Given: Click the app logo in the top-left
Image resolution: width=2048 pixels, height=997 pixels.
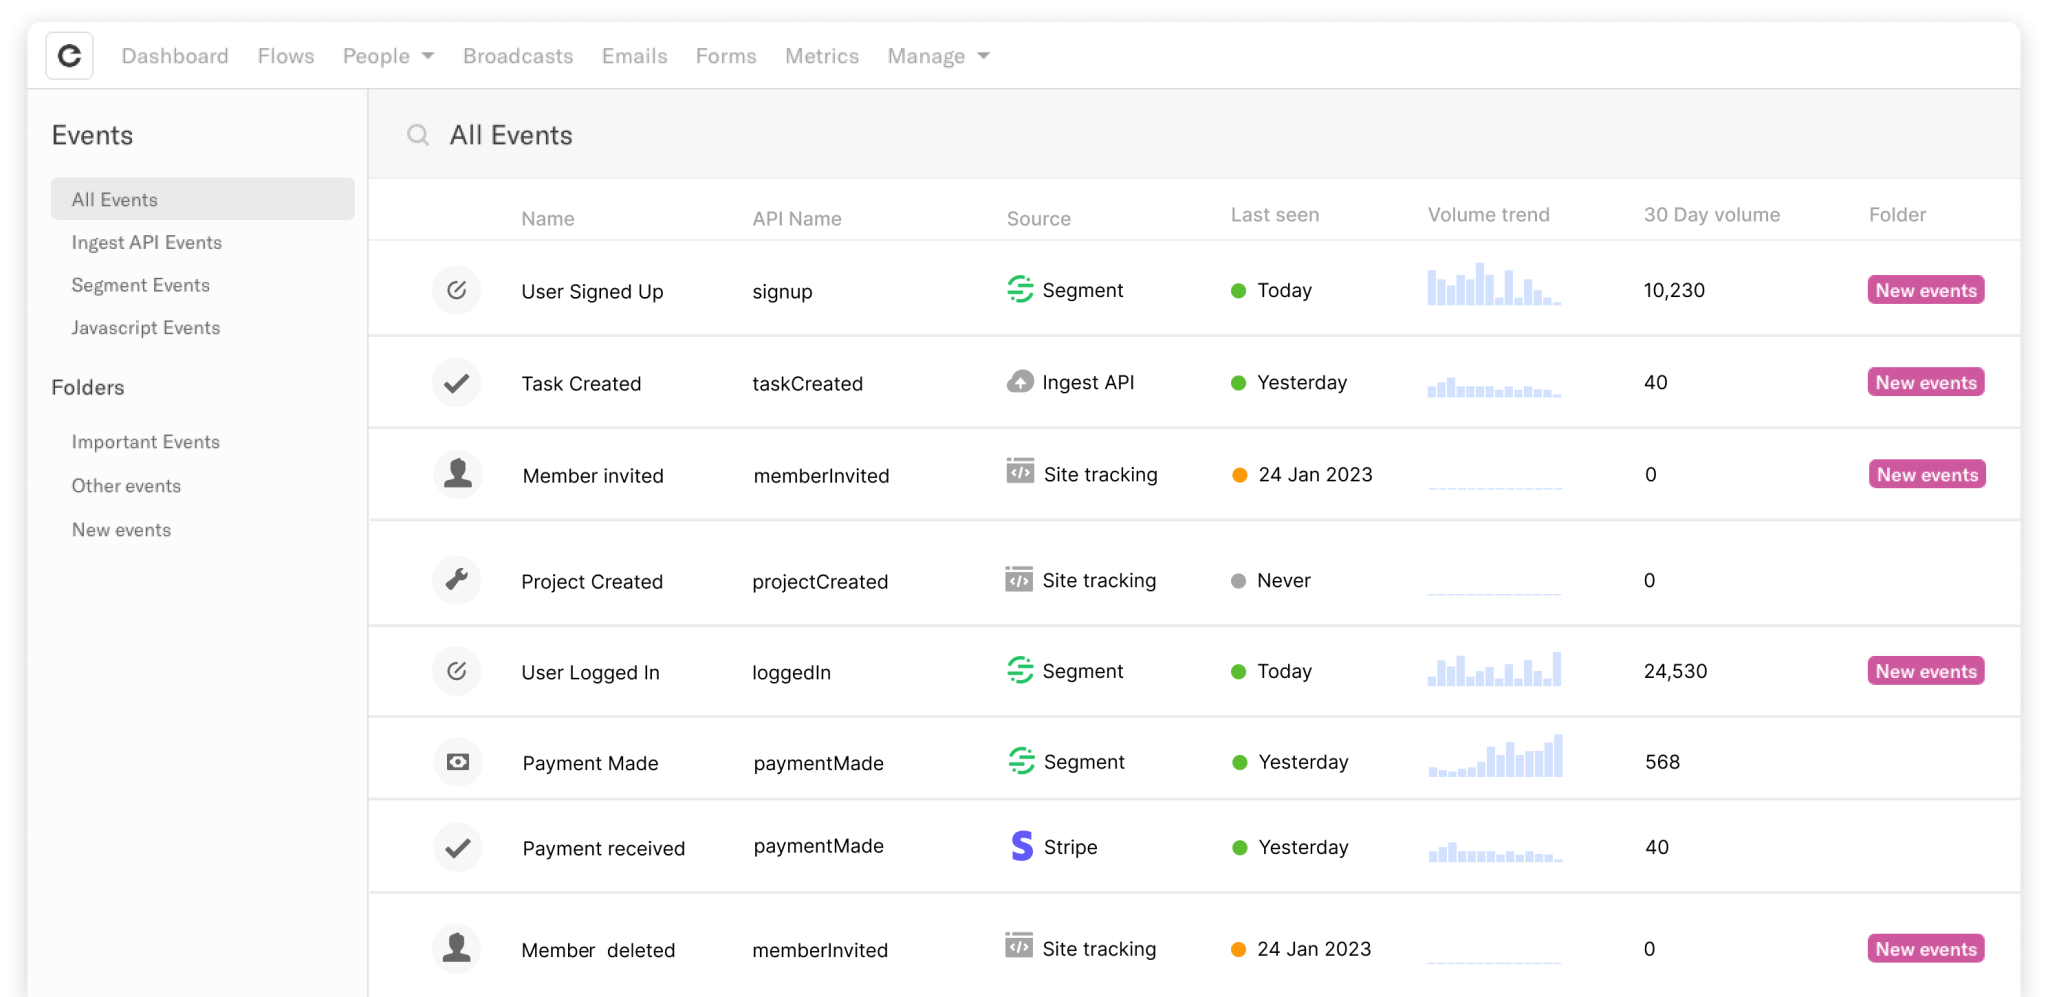Looking at the screenshot, I should (69, 56).
